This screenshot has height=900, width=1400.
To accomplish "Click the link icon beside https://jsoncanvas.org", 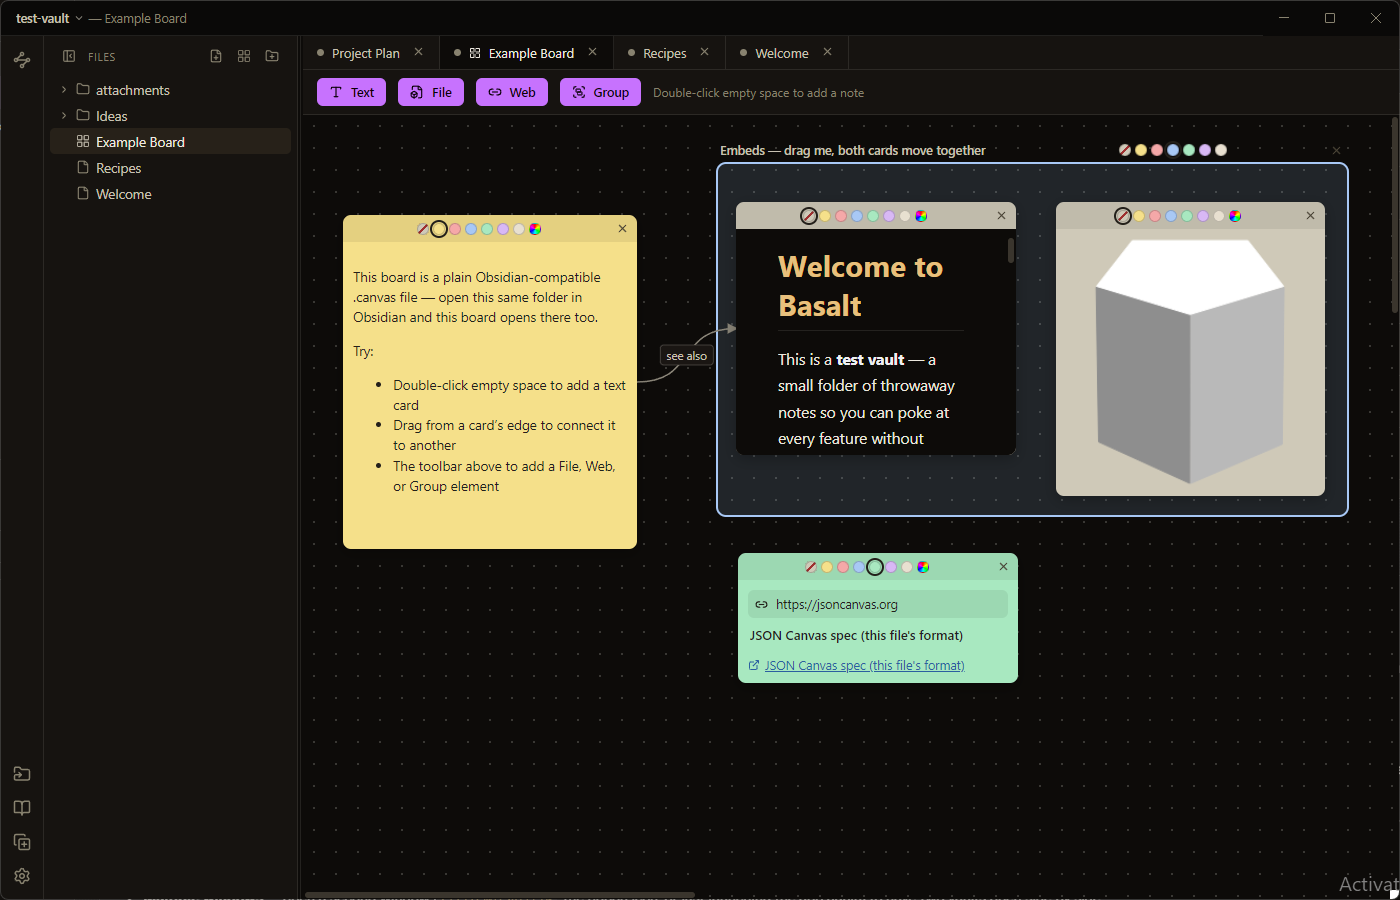I will (761, 604).
